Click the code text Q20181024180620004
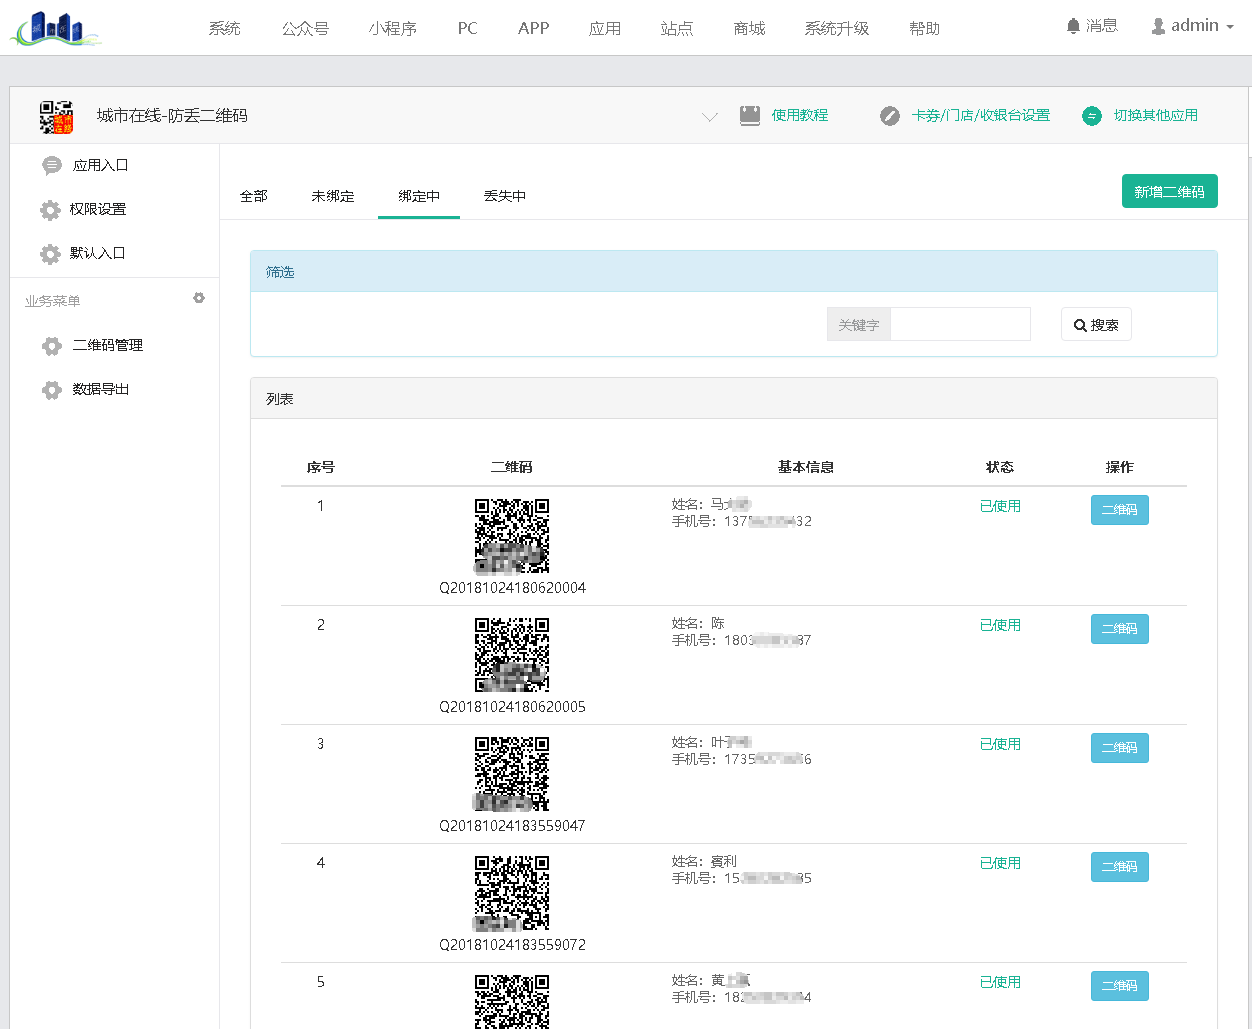Viewport: 1252px width, 1029px height. click(513, 588)
